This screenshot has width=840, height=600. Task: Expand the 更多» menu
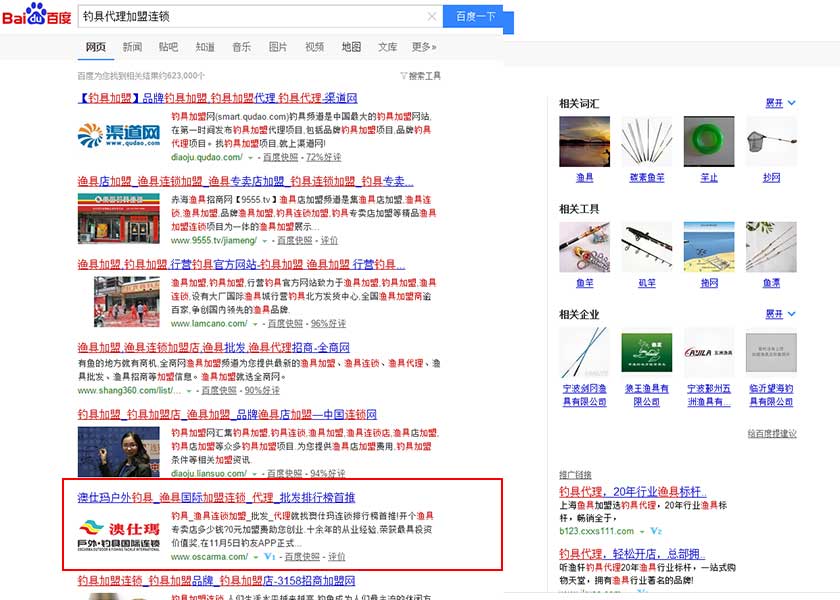(424, 47)
